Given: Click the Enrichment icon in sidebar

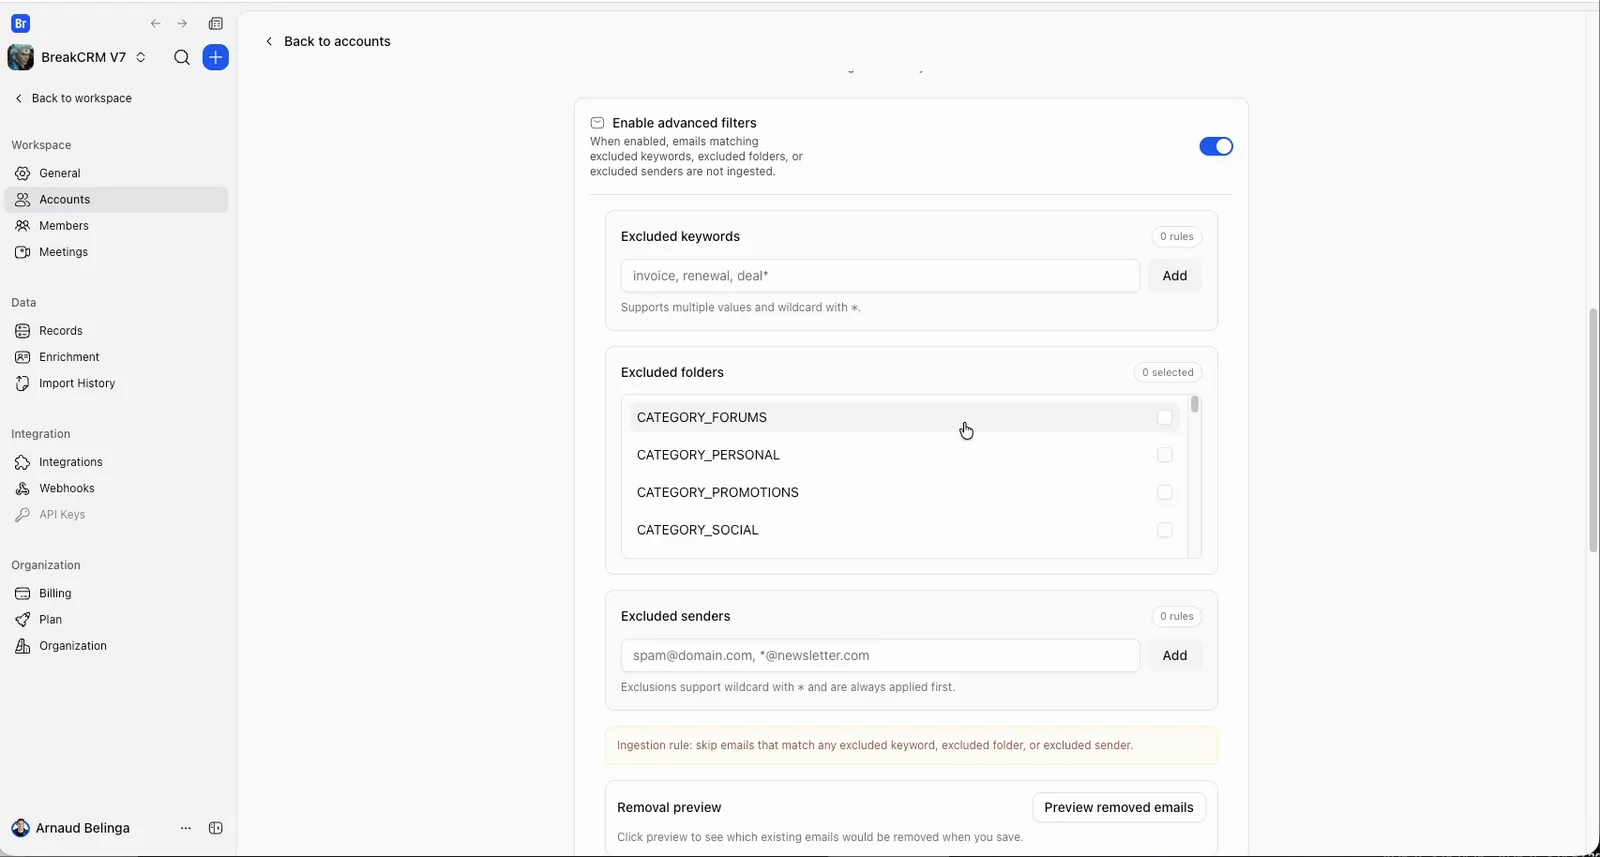Looking at the screenshot, I should tap(22, 357).
